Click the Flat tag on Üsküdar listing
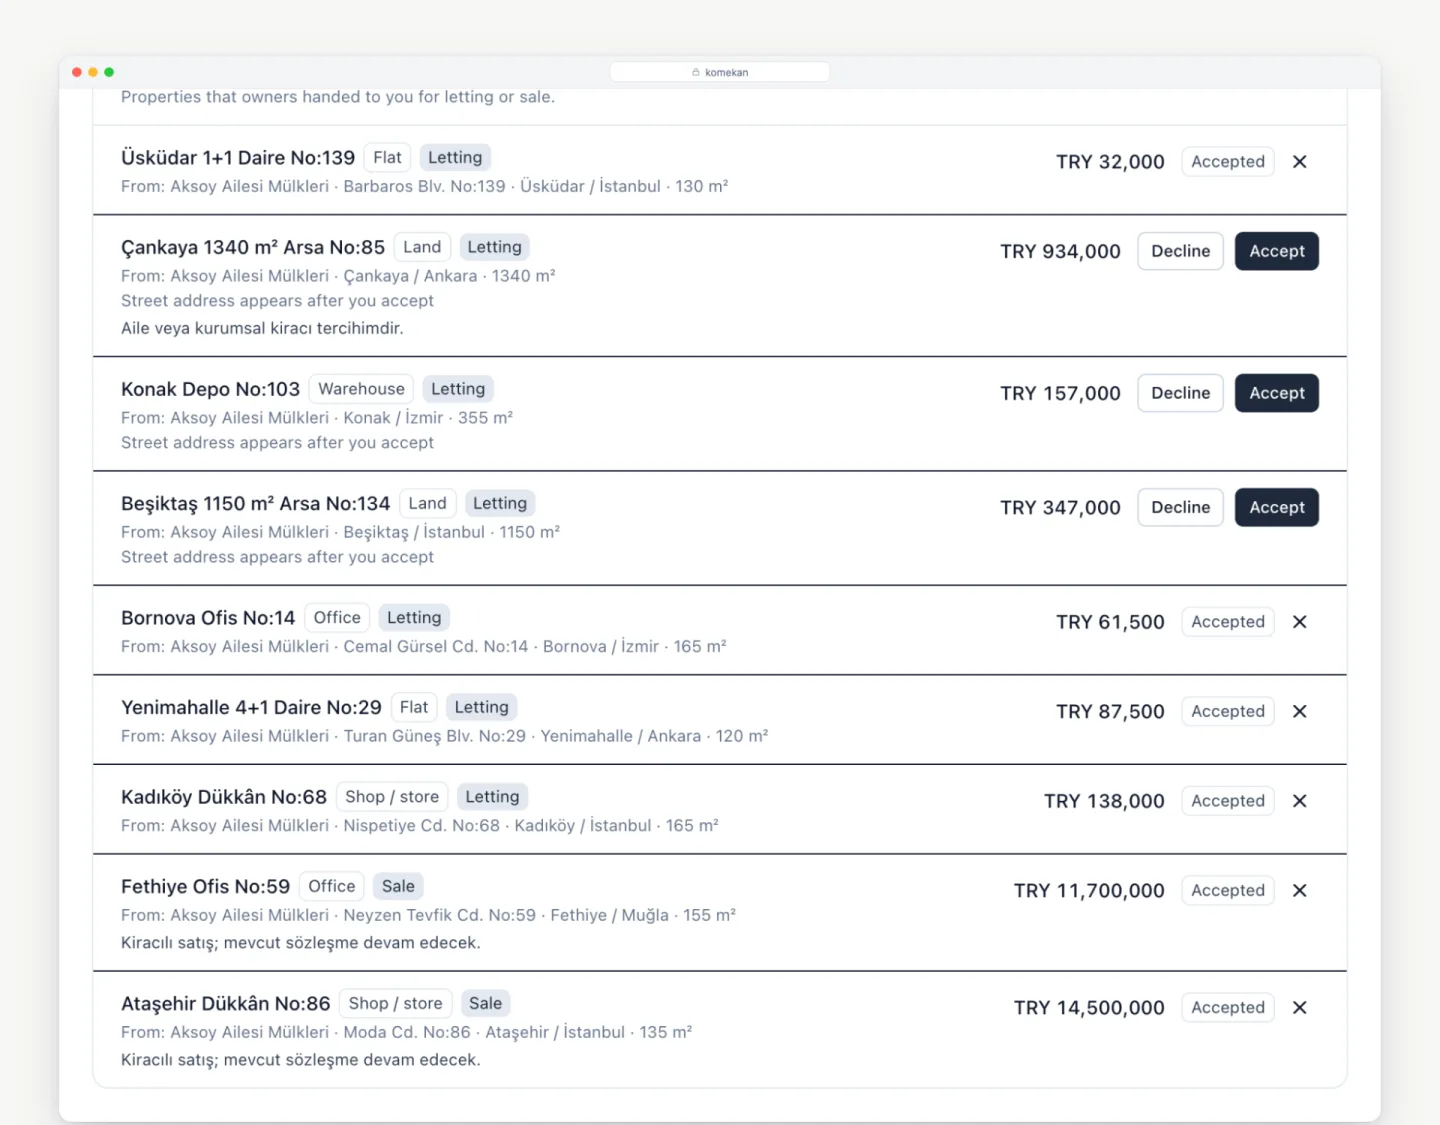1440x1125 pixels. point(387,157)
